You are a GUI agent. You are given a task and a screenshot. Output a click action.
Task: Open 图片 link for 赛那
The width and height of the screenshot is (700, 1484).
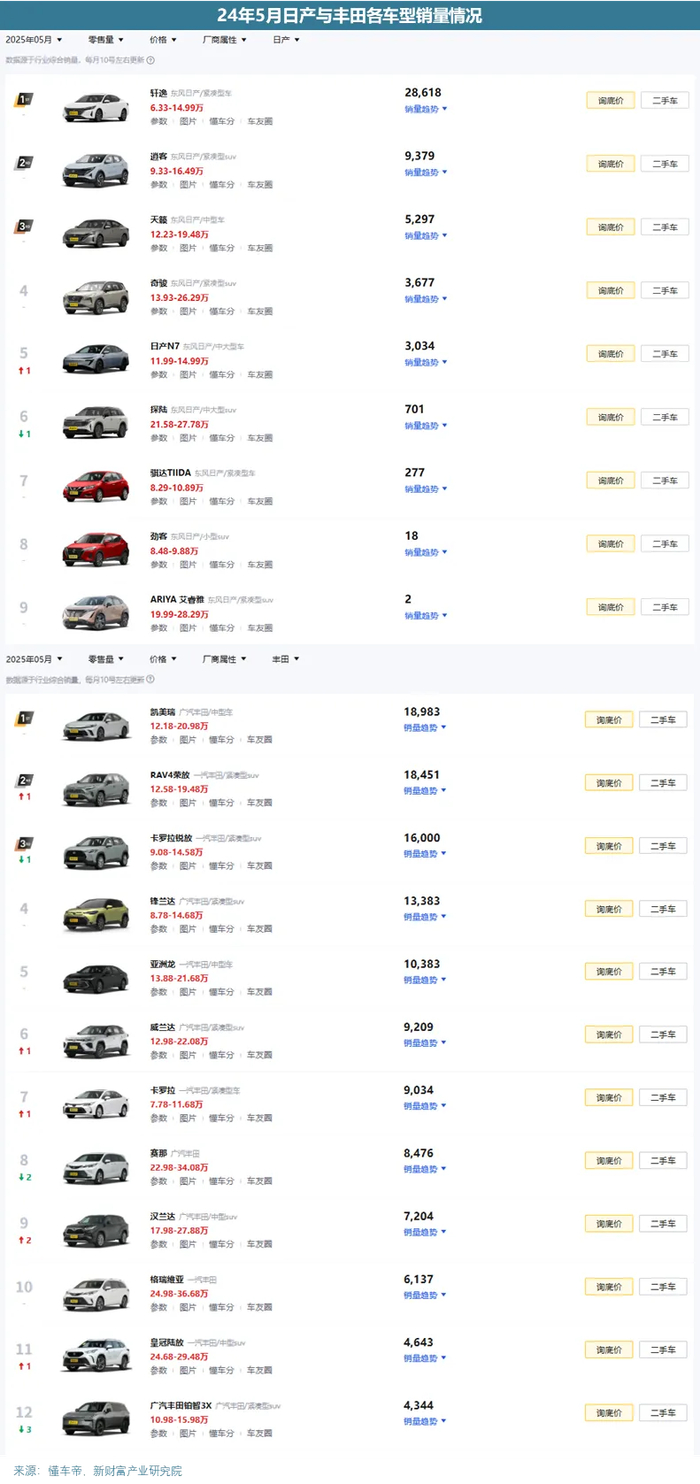188,1181
